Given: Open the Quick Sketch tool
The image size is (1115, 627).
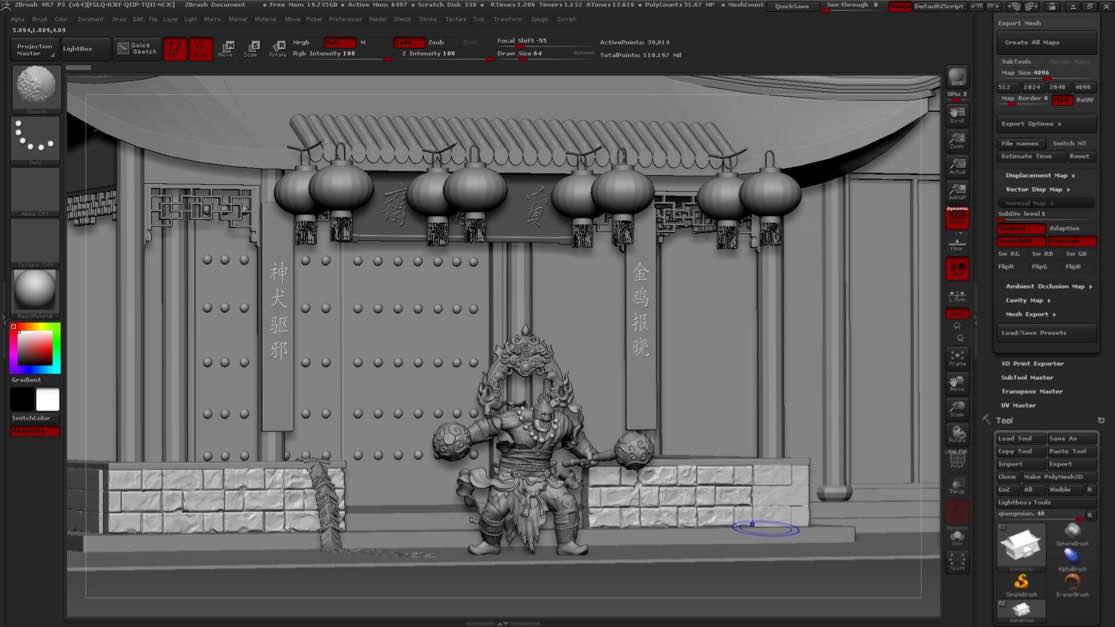Looking at the screenshot, I should pyautogui.click(x=137, y=48).
